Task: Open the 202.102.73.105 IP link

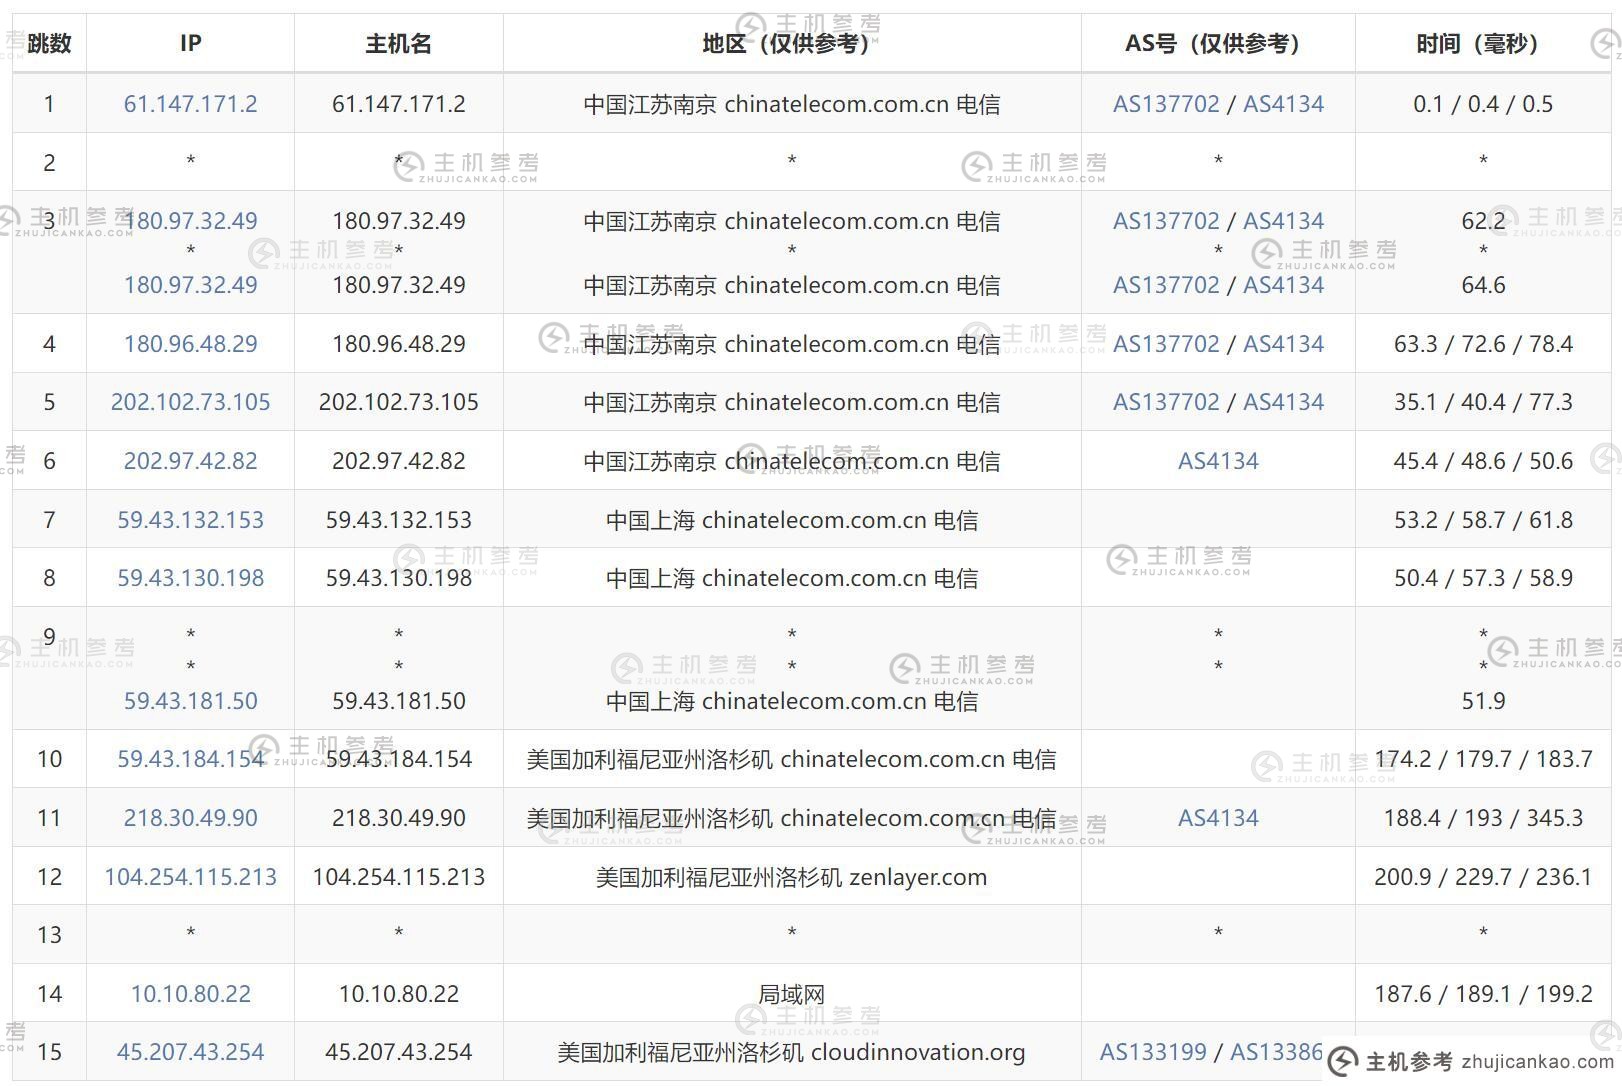Action: [190, 402]
